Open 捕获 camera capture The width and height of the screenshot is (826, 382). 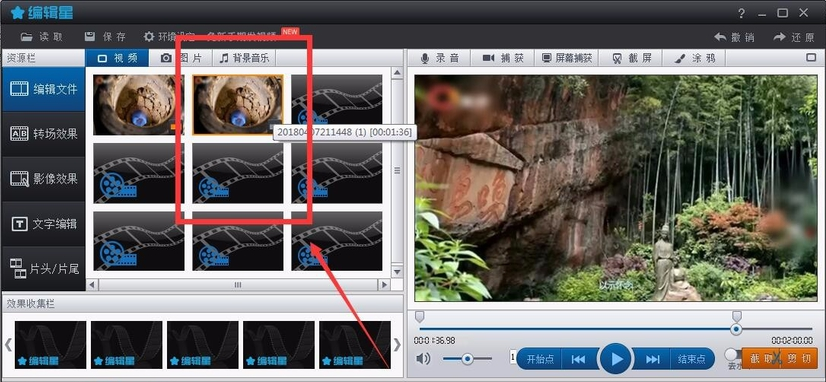[x=503, y=58]
